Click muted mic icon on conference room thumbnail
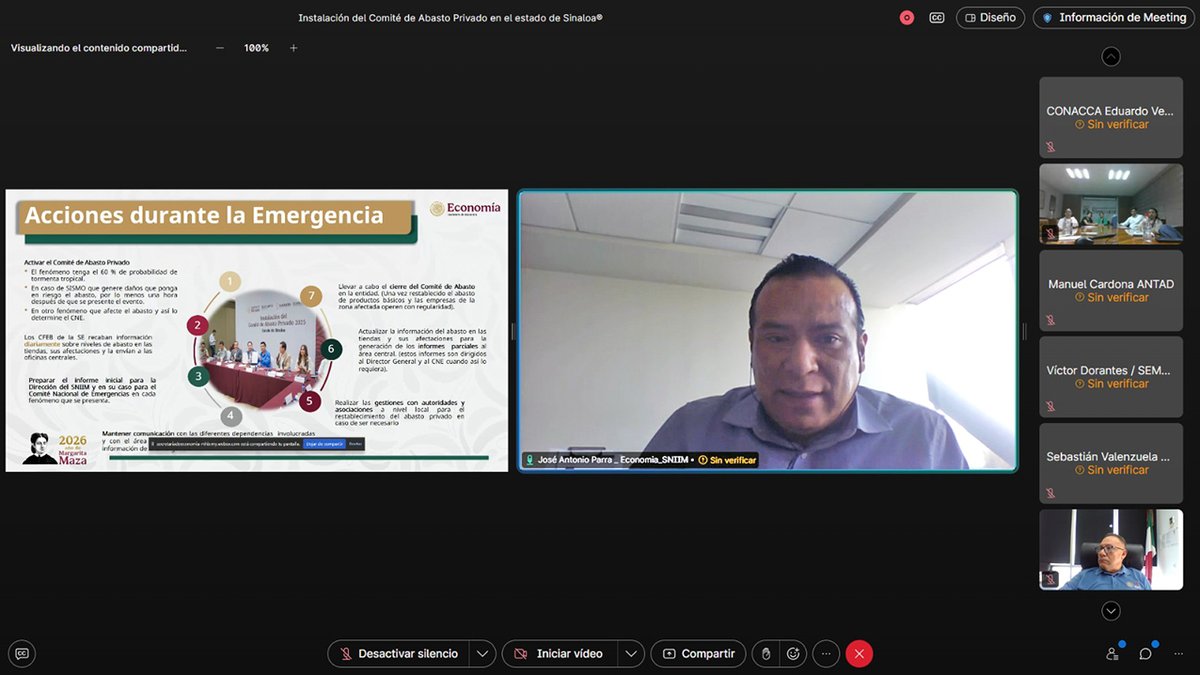Image resolution: width=1200 pixels, height=675 pixels. click(1051, 233)
